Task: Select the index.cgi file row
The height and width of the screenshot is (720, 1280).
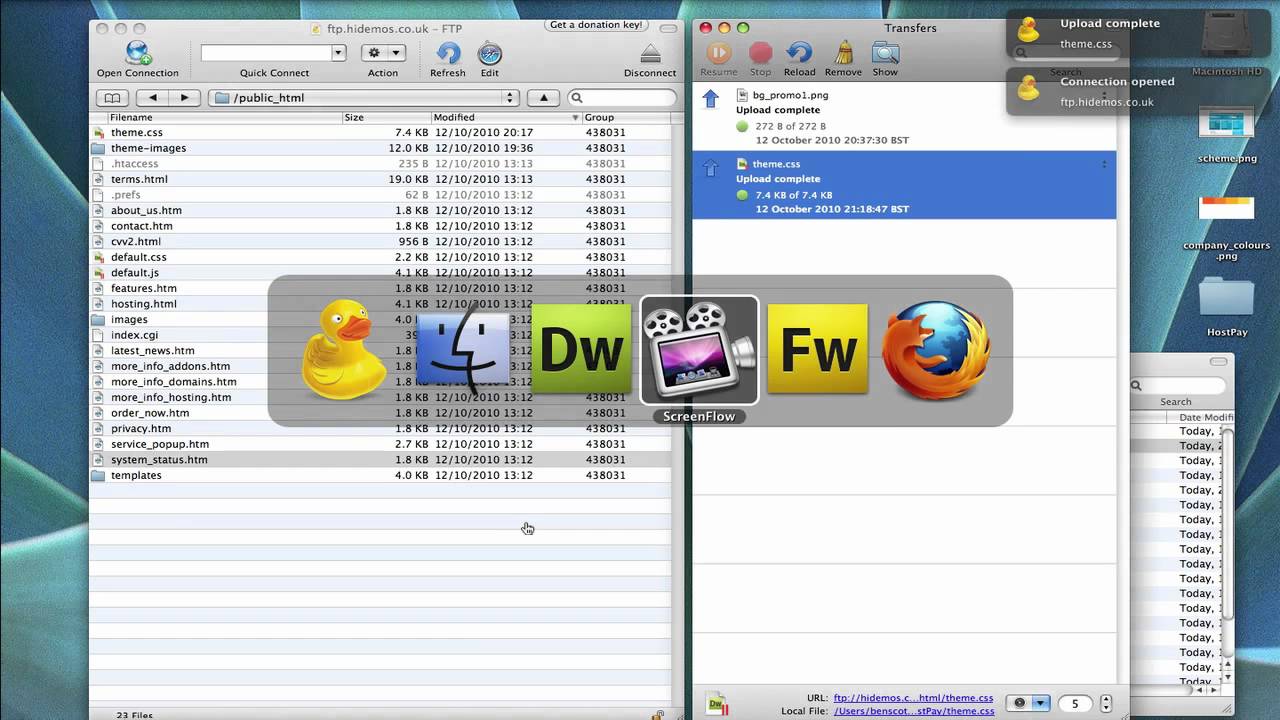Action: coord(380,335)
